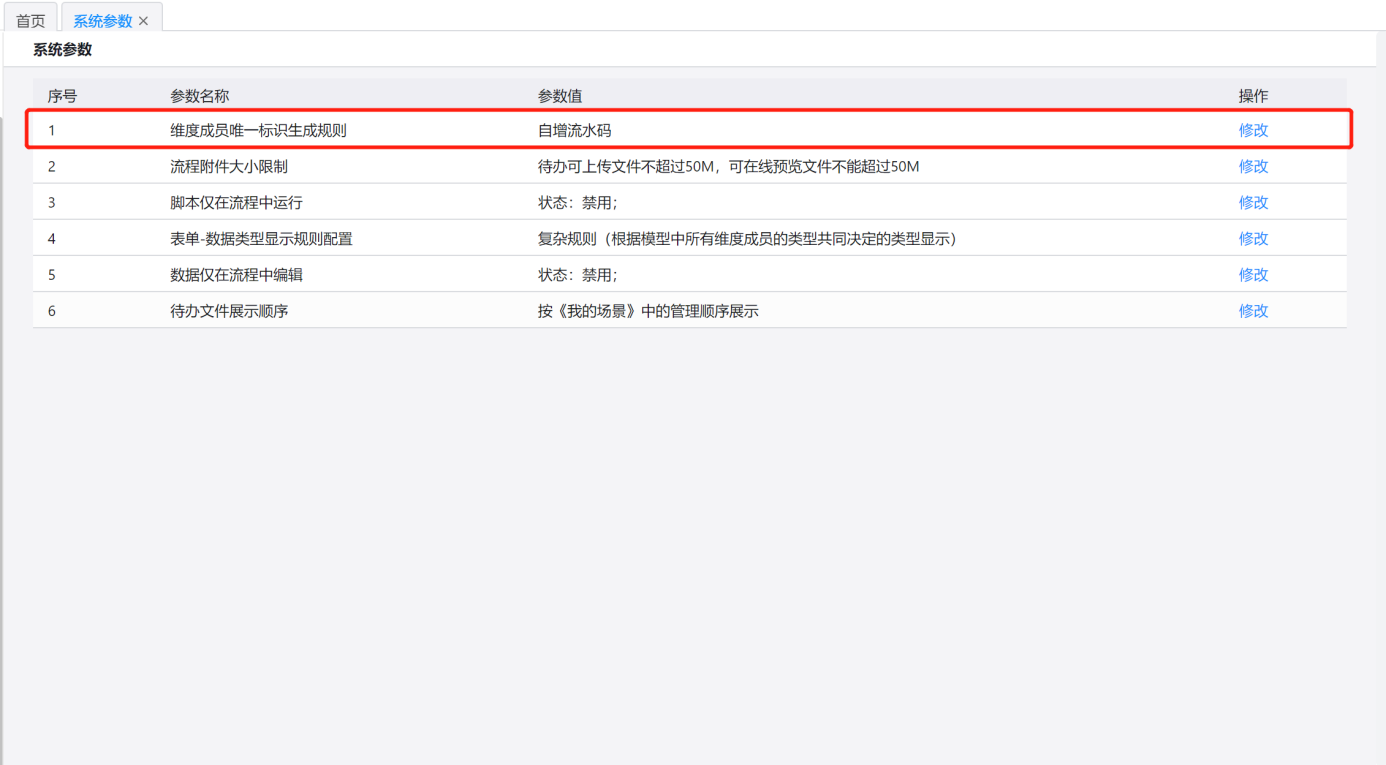Select the 待办文件展示顺序 parameter name

[x=228, y=311]
